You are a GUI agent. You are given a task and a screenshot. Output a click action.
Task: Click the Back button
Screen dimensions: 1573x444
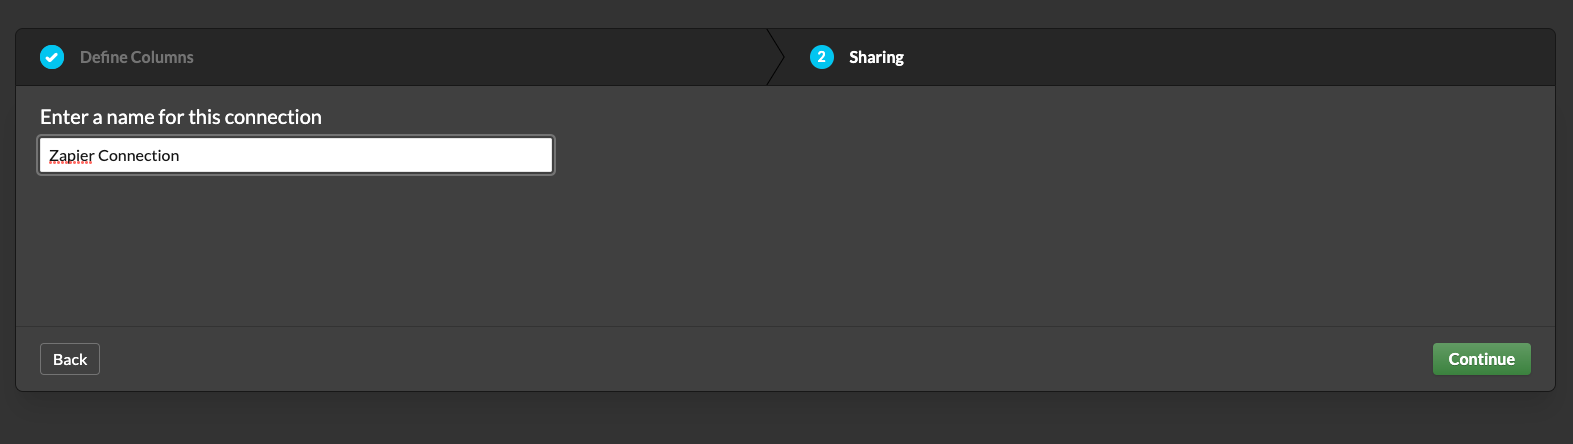tap(70, 359)
